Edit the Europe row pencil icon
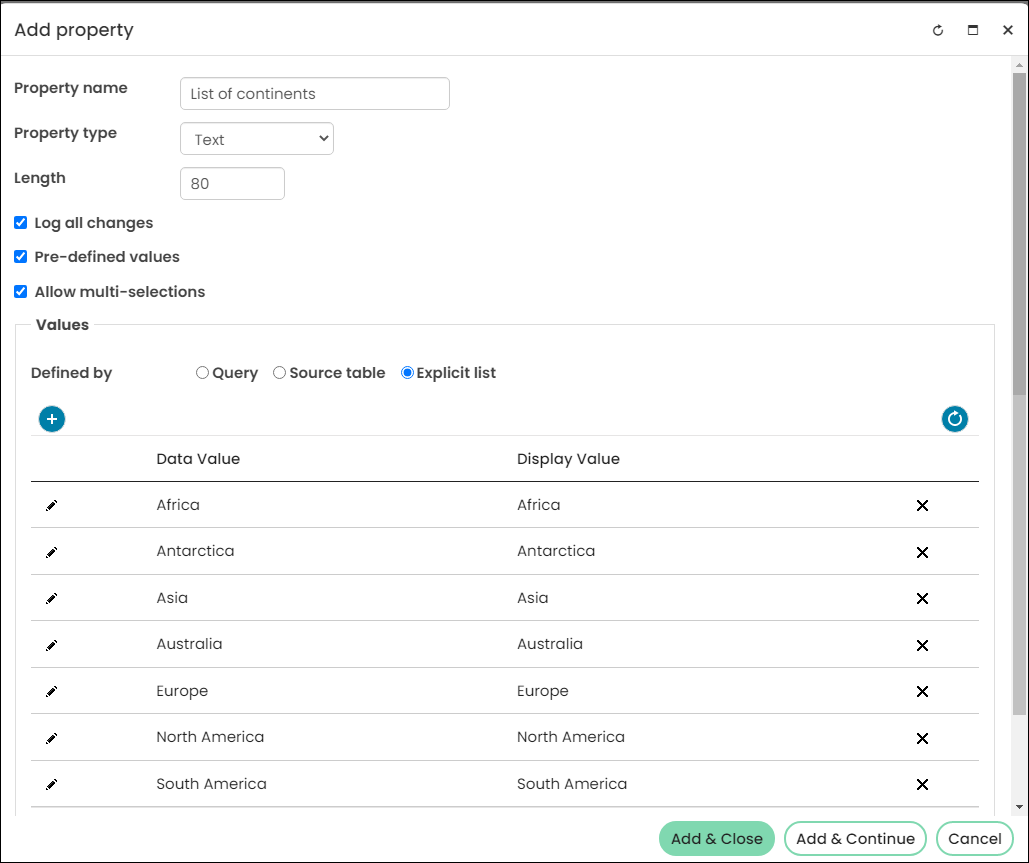Viewport: 1029px width, 863px height. click(x=51, y=691)
